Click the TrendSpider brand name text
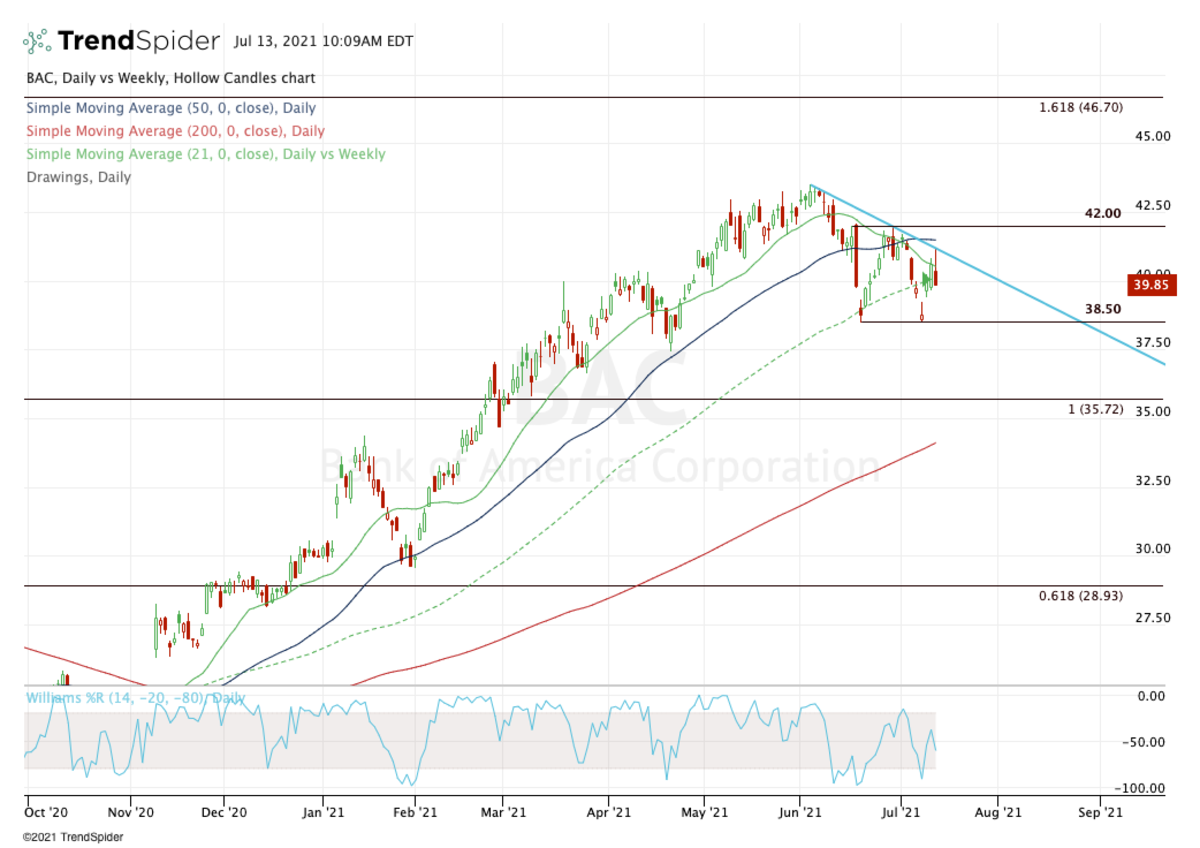Image resolution: width=1200 pixels, height=848 pixels. click(138, 41)
